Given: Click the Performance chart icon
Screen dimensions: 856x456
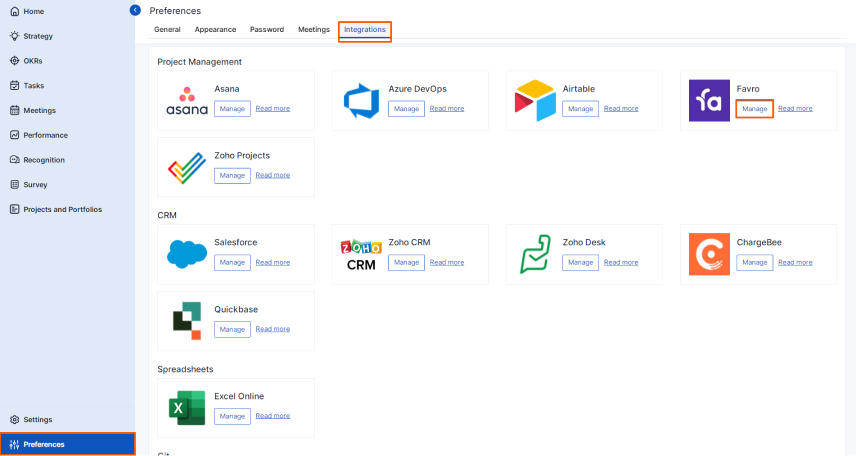Looking at the screenshot, I should 15,135.
